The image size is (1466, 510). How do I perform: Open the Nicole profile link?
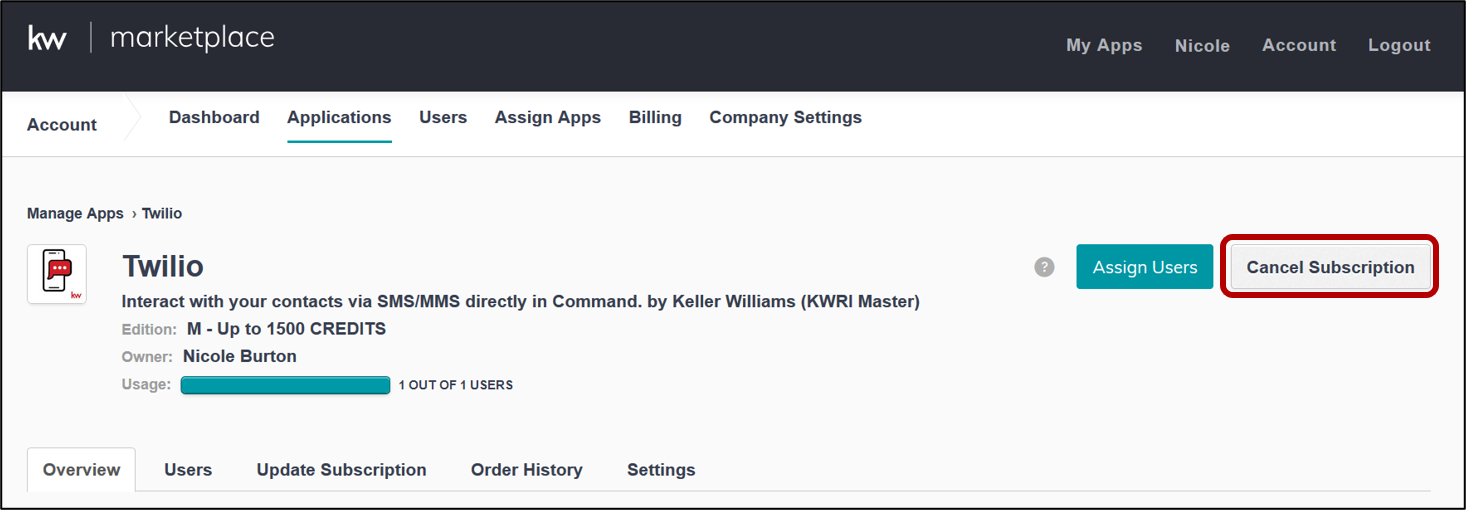[1202, 45]
